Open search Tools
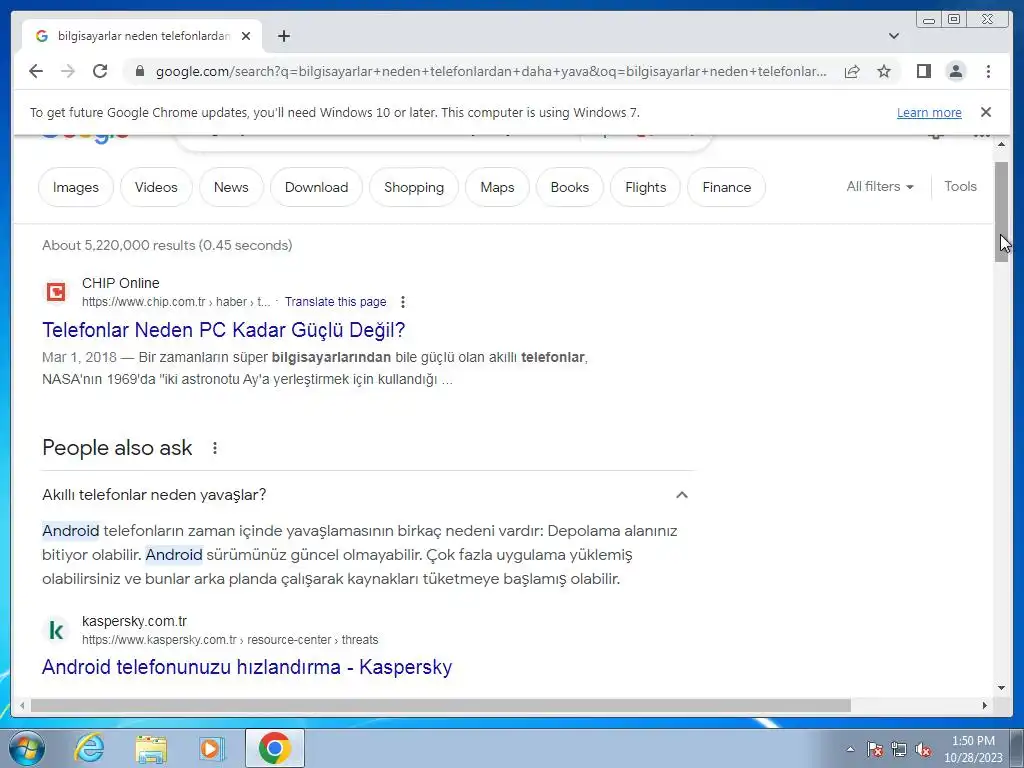The width and height of the screenshot is (1024, 768). (x=960, y=187)
